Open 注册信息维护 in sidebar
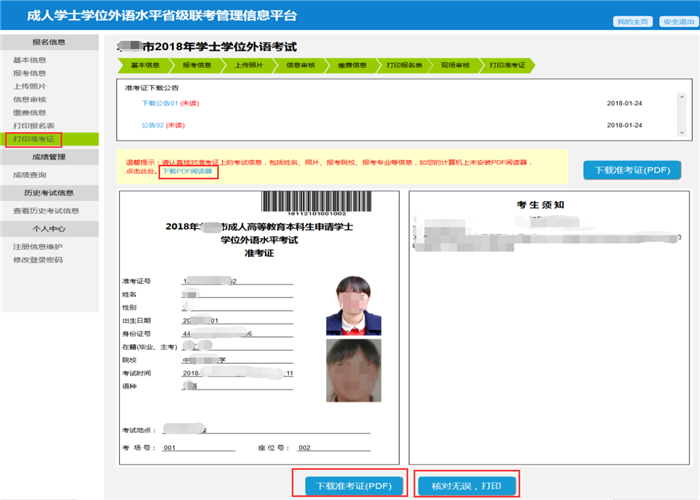The image size is (700, 500). pyautogui.click(x=37, y=247)
